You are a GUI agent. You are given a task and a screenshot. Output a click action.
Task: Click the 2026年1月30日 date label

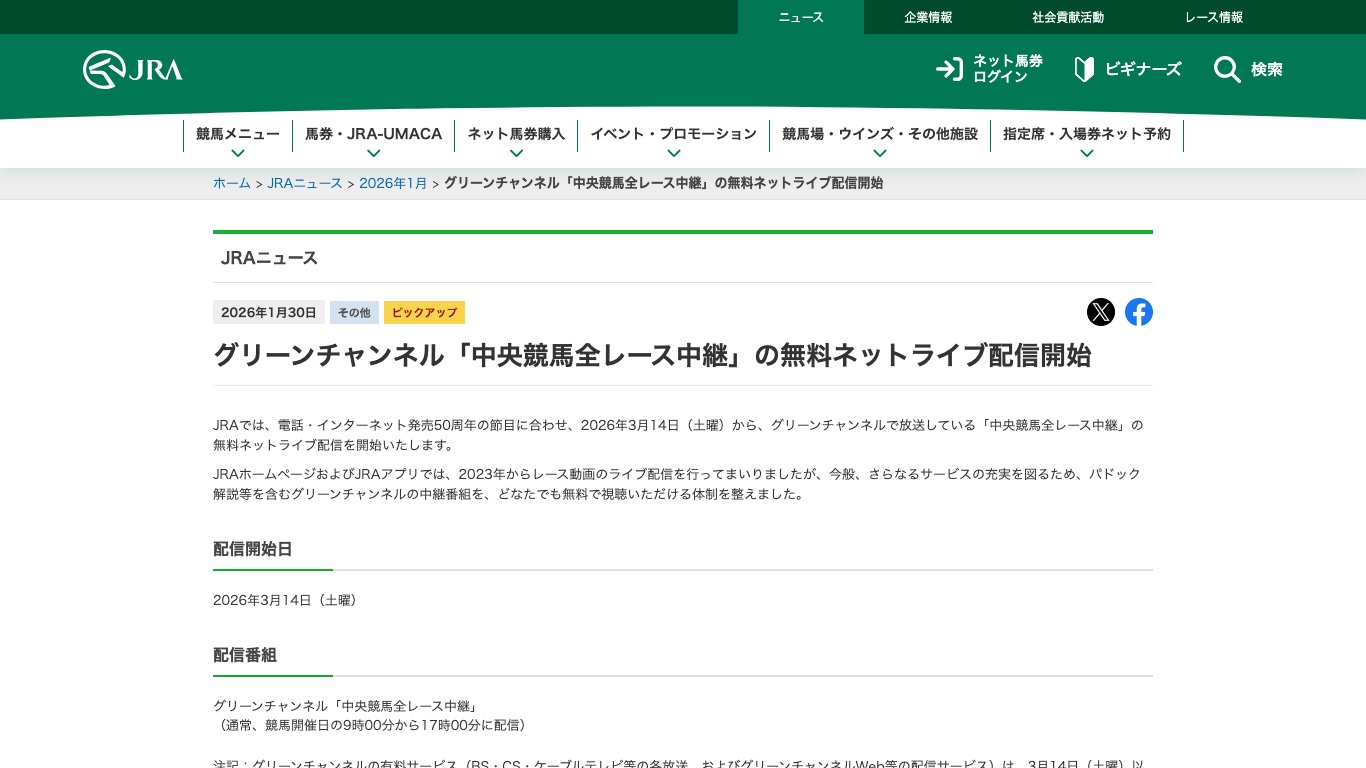pos(269,313)
